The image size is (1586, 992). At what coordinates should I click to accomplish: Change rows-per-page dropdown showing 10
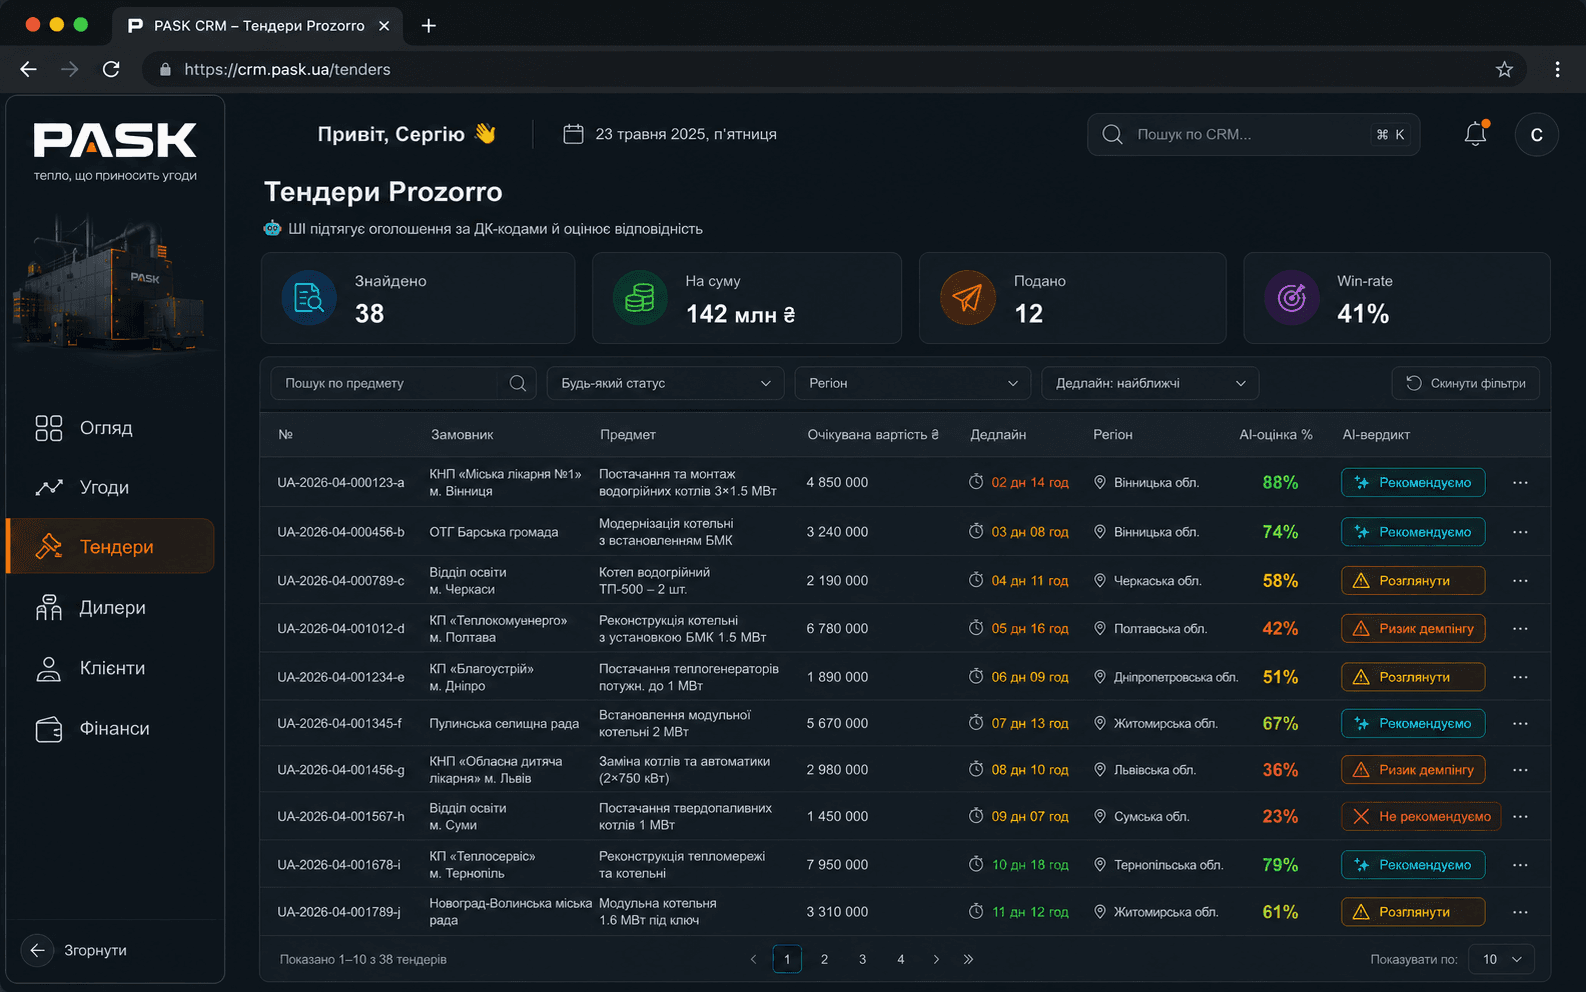click(1501, 959)
